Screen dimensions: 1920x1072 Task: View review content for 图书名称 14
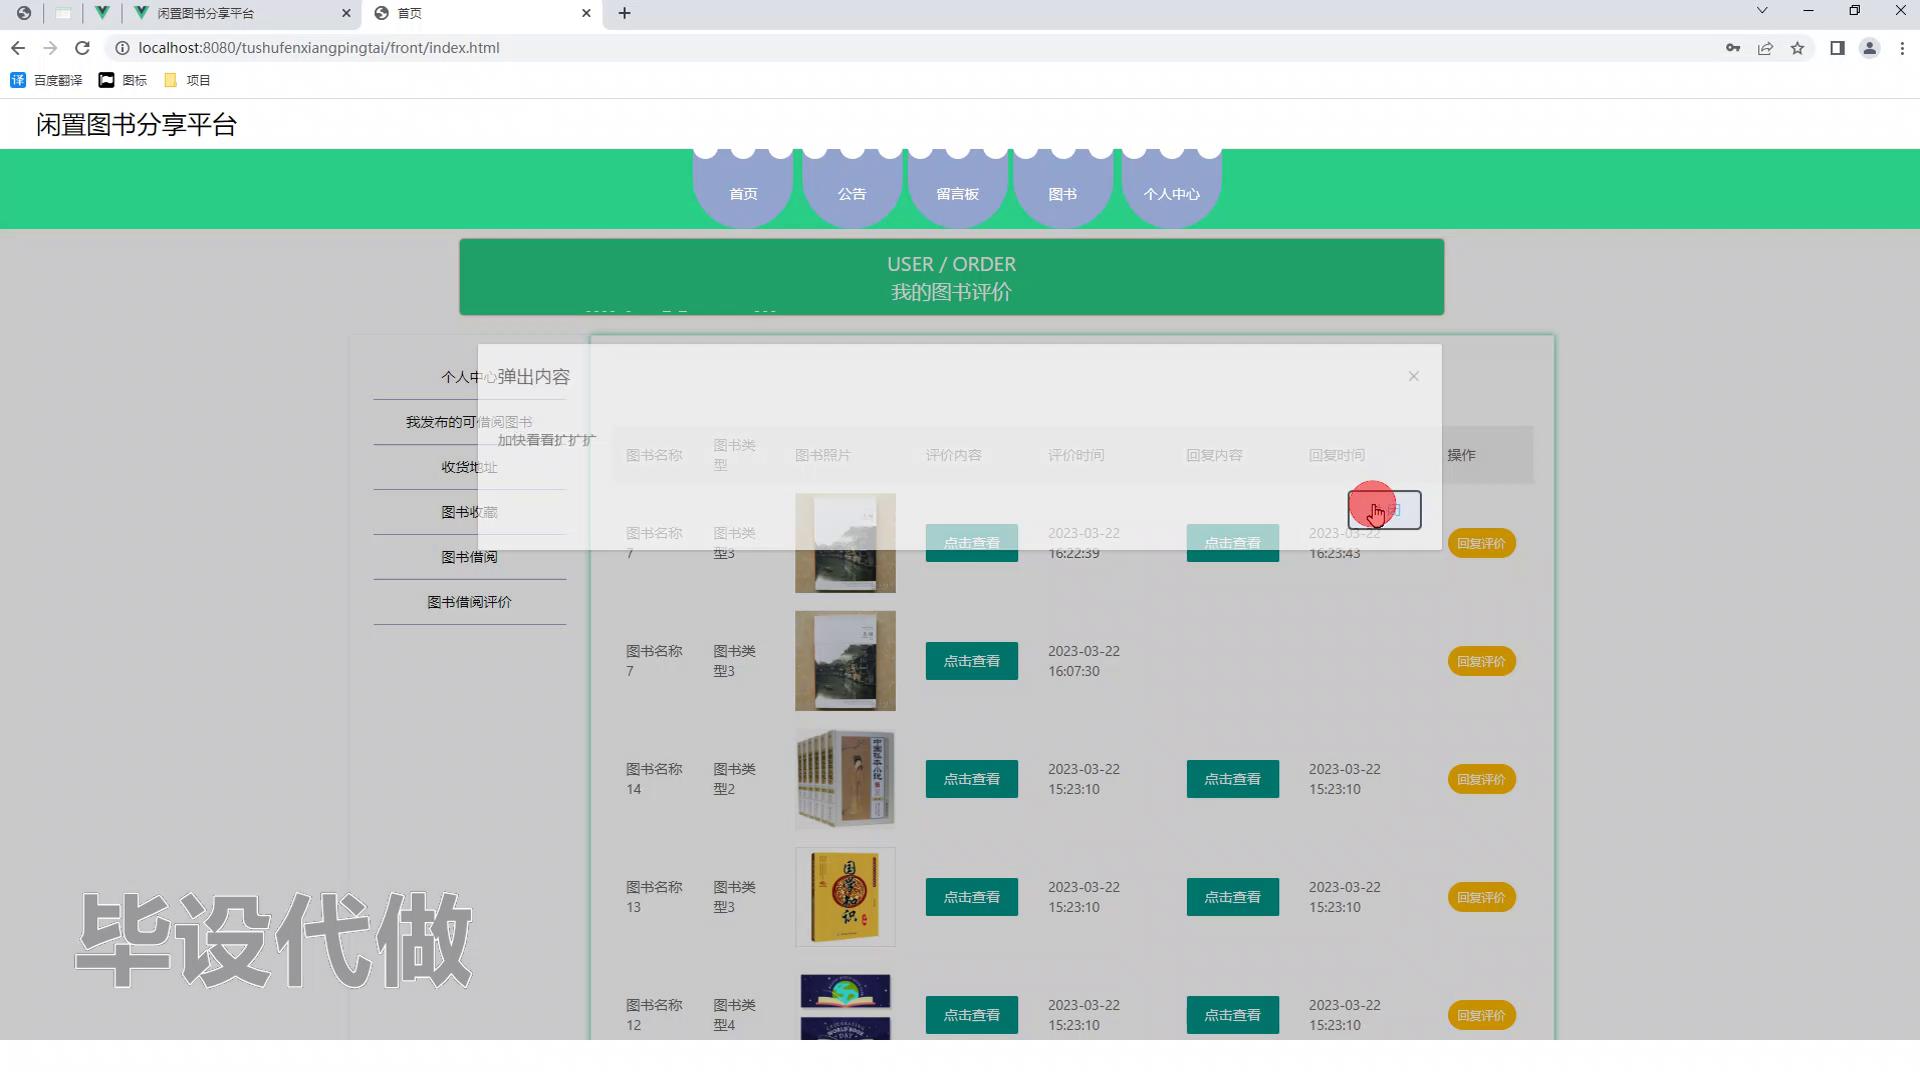click(x=971, y=779)
